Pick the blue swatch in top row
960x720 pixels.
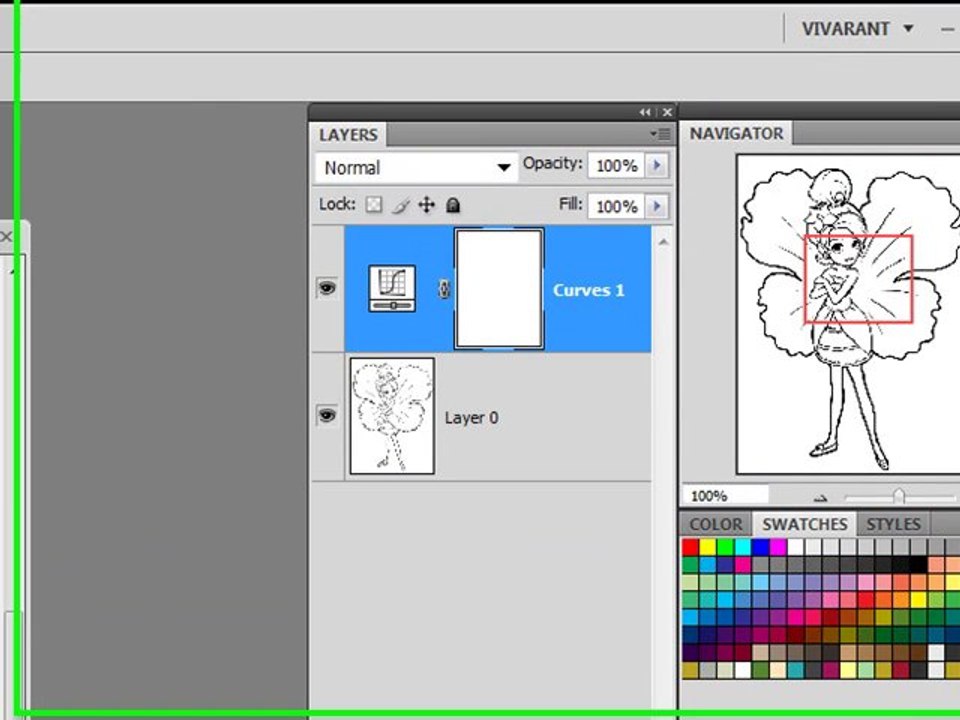pos(761,547)
